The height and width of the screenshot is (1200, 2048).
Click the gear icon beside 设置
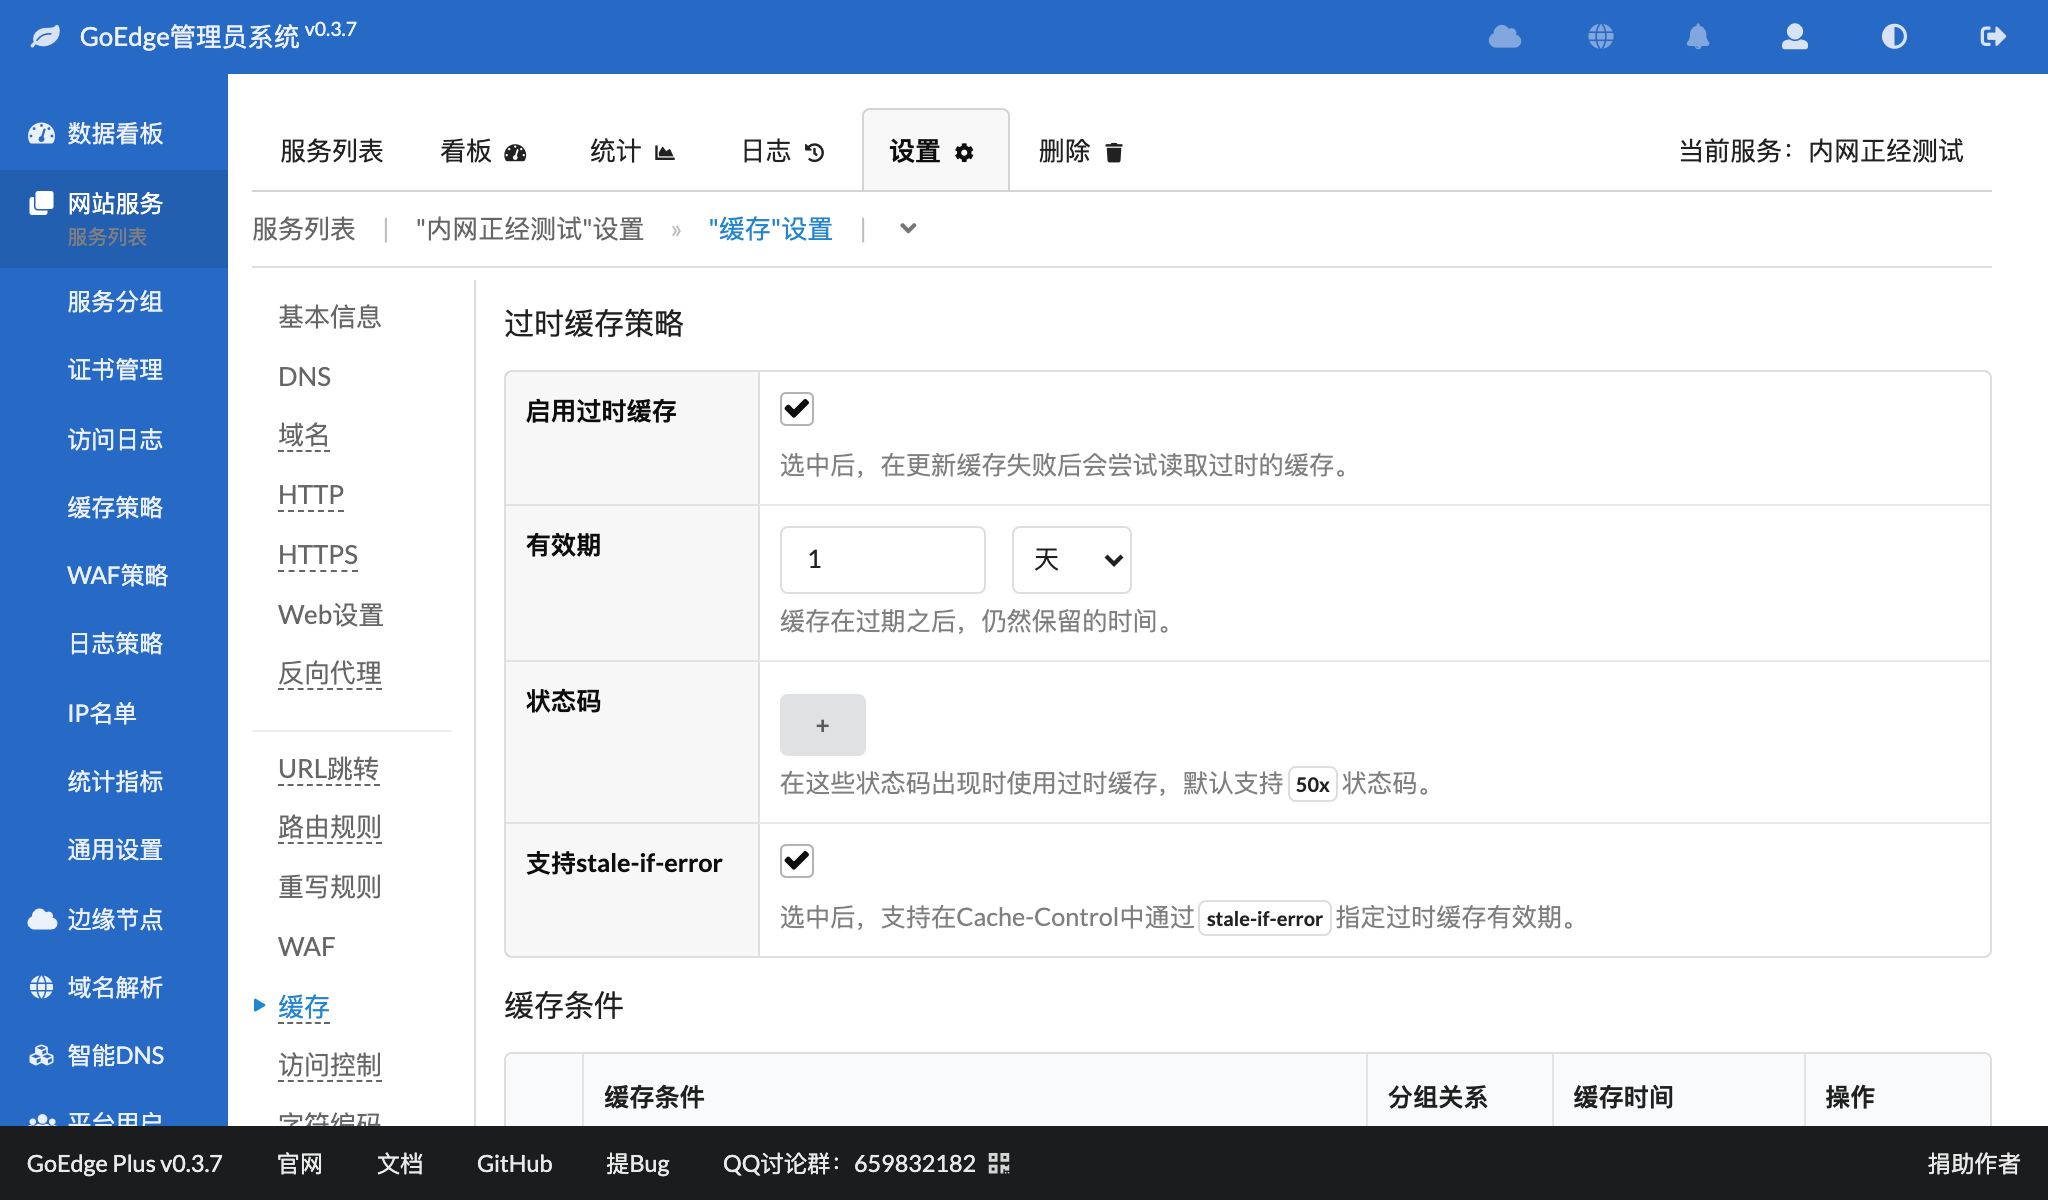coord(964,152)
